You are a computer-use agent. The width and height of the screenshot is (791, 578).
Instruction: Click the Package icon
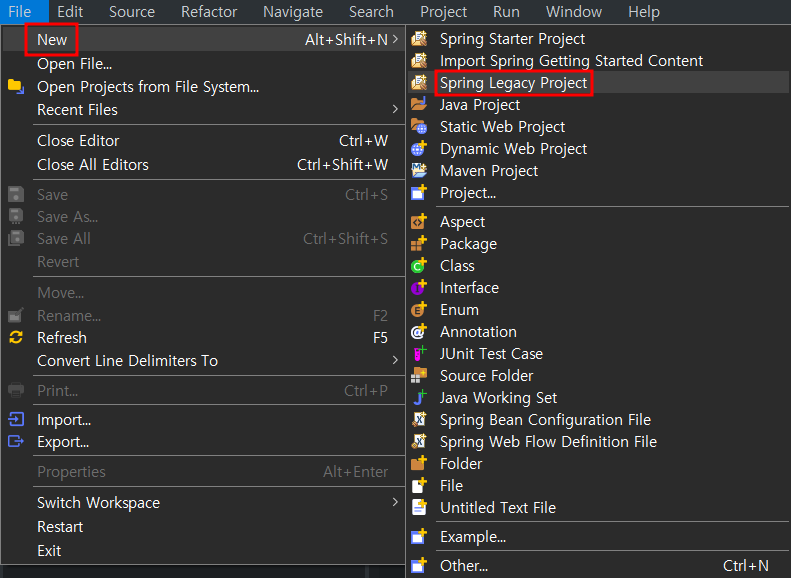419,244
